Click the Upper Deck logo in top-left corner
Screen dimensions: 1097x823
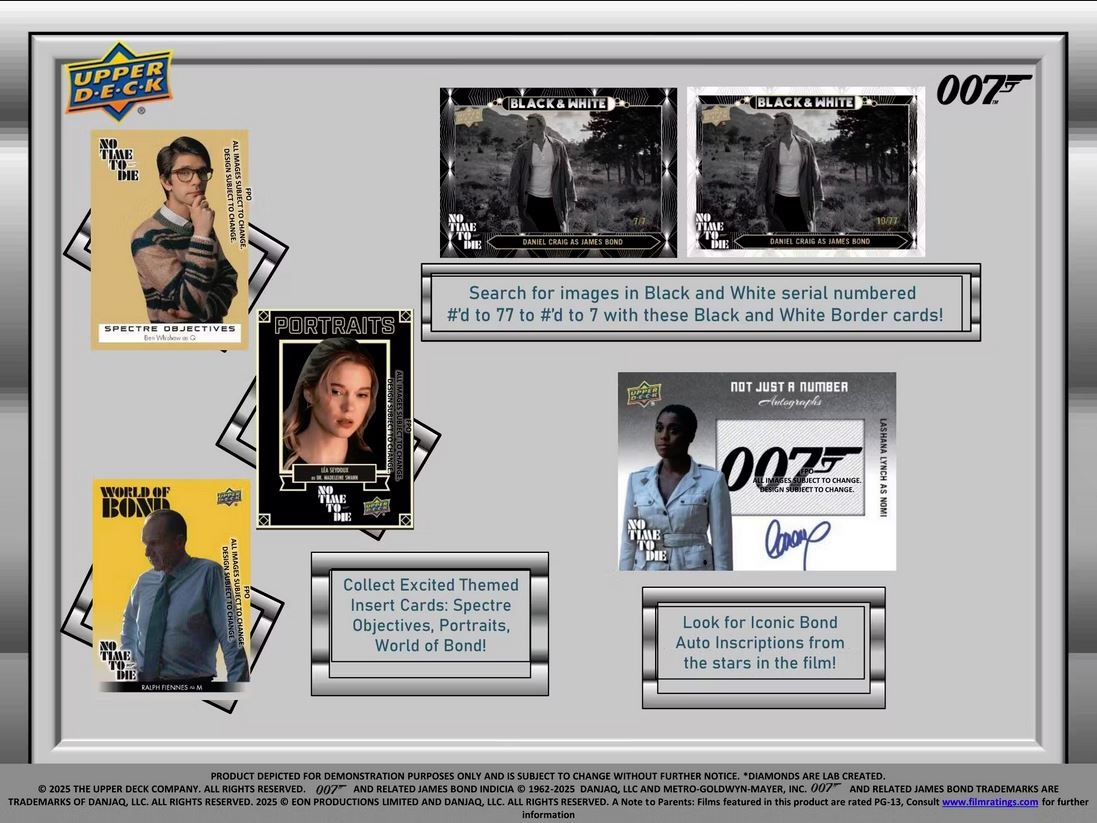point(117,81)
